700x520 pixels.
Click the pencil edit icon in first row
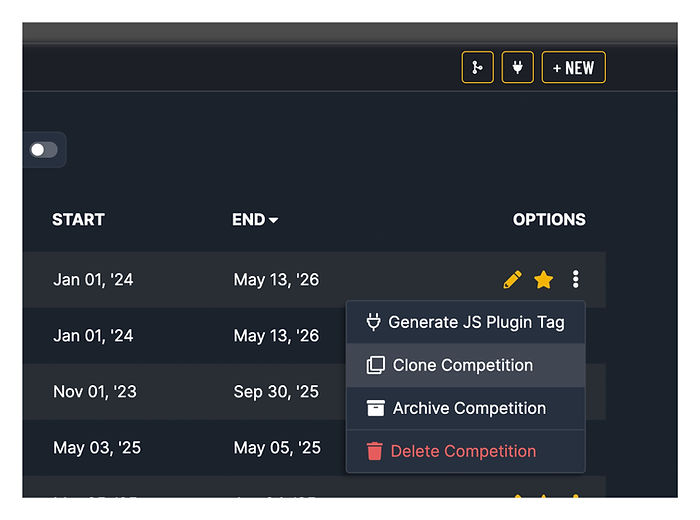coord(512,280)
